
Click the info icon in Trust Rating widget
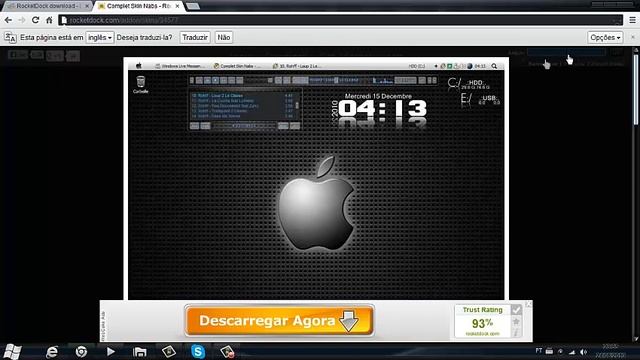[516, 333]
